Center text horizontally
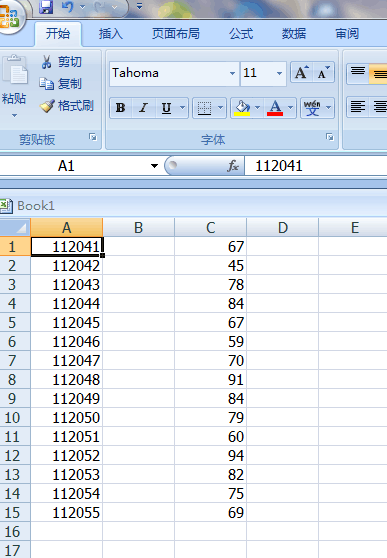The image size is (387, 558). click(x=380, y=107)
